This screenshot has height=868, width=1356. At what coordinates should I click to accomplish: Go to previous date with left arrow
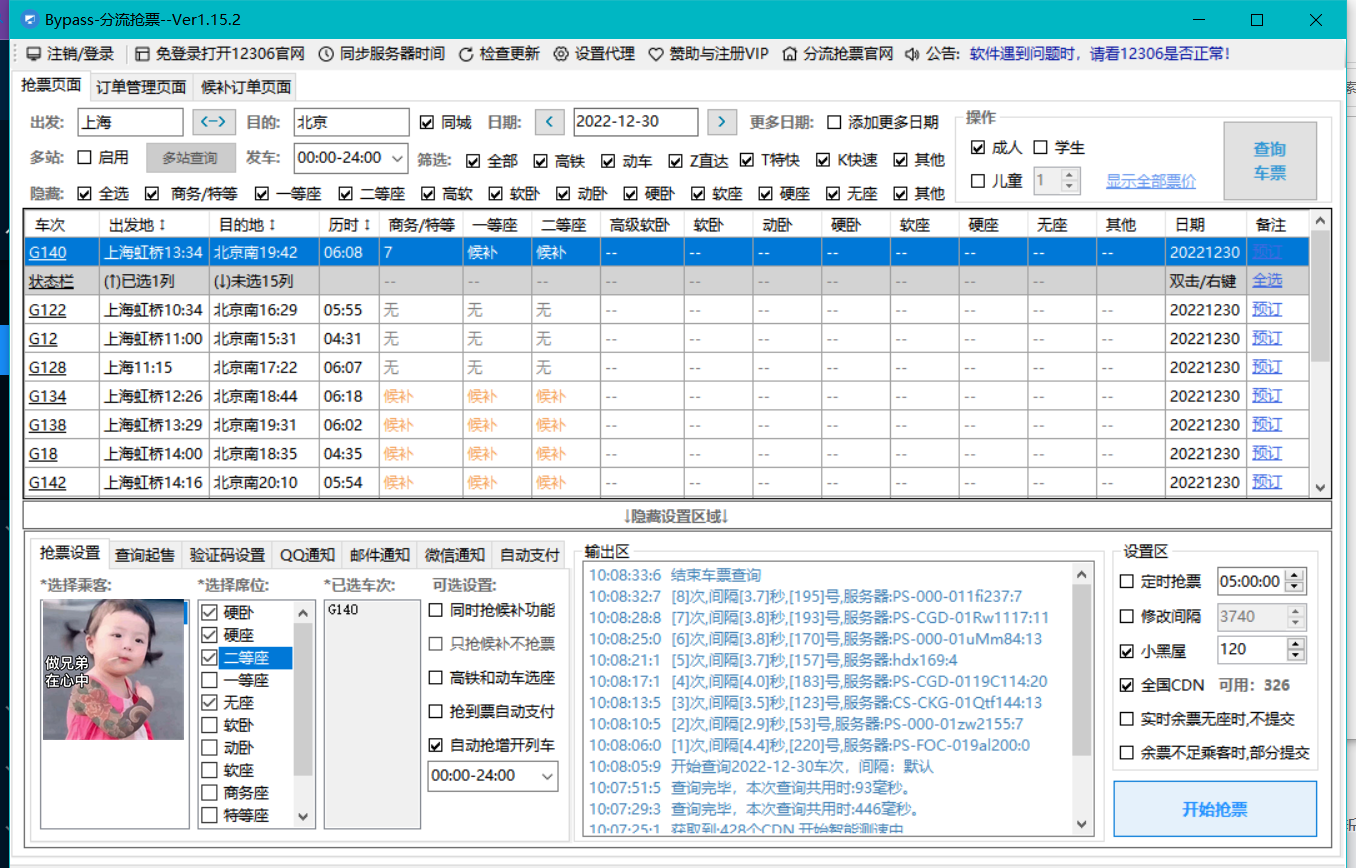550,122
